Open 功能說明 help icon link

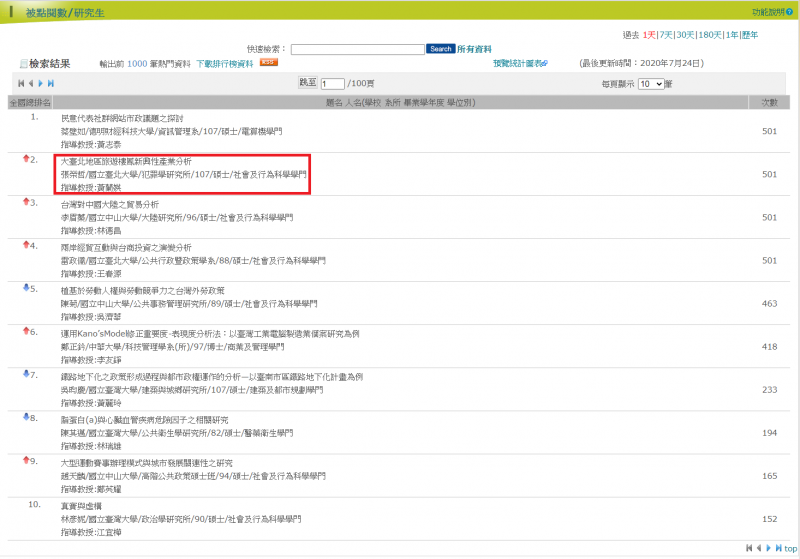click(x=774, y=12)
